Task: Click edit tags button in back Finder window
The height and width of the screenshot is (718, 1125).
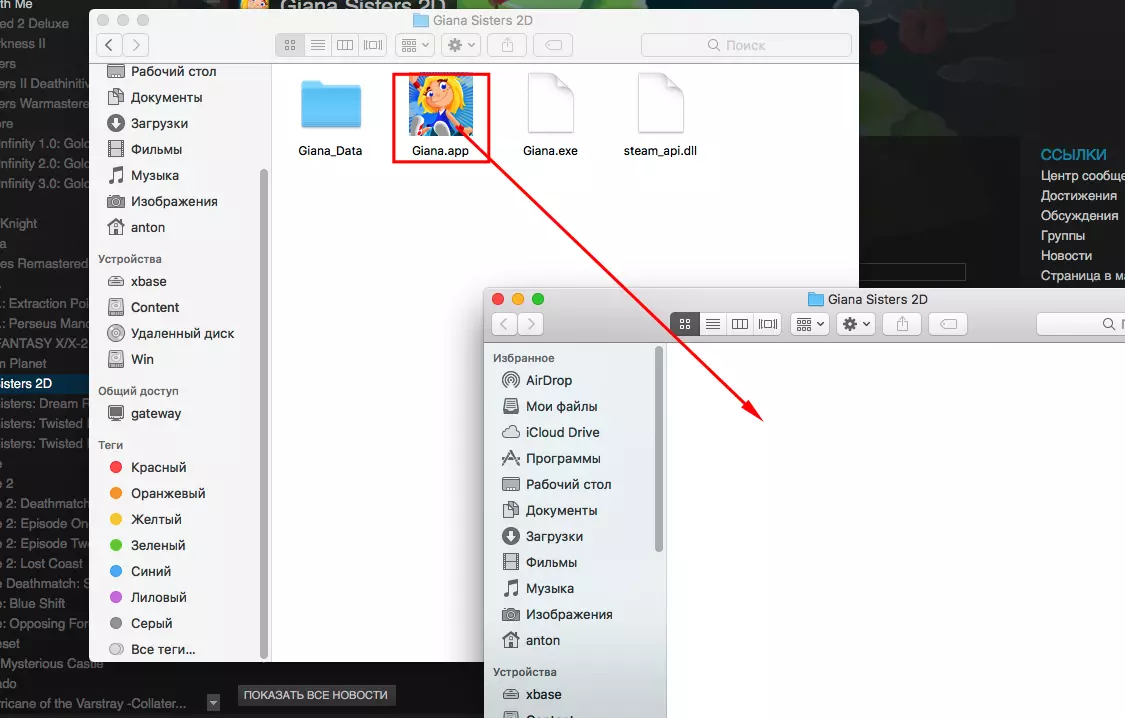Action: click(x=553, y=45)
